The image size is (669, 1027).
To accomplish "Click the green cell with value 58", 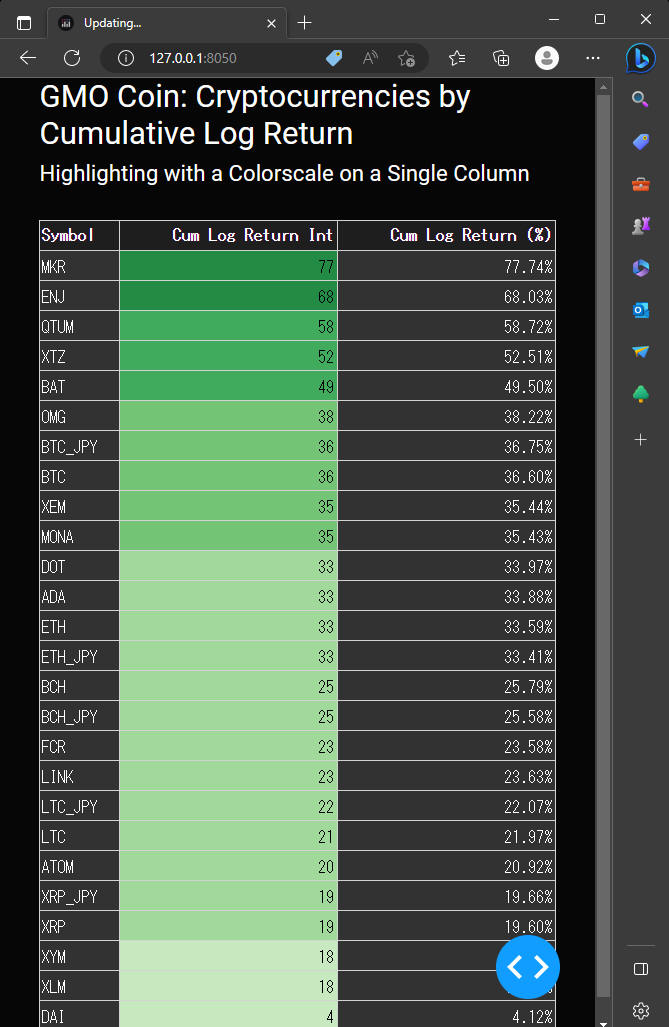I will [229, 326].
